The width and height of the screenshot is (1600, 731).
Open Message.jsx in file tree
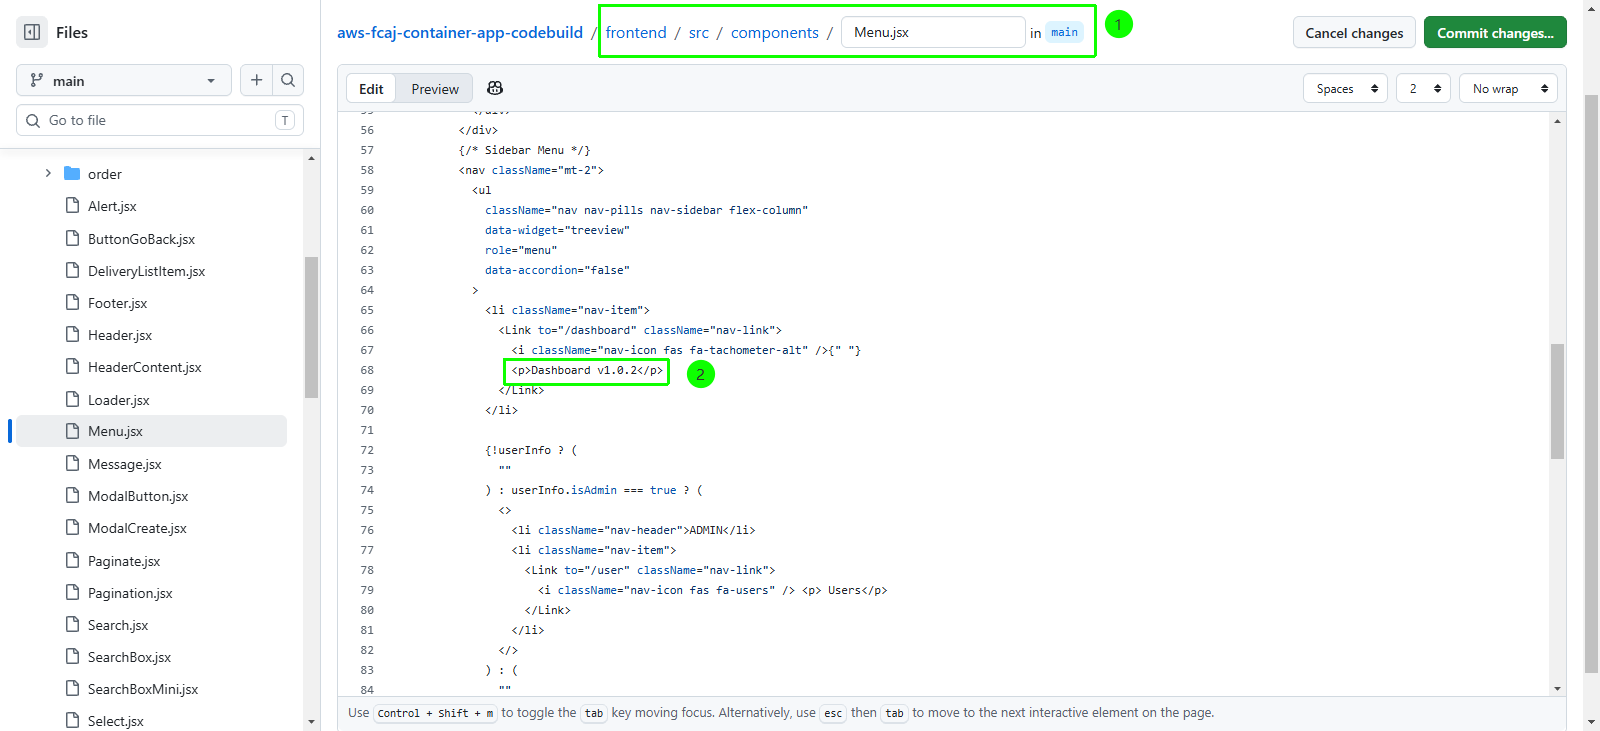click(125, 464)
